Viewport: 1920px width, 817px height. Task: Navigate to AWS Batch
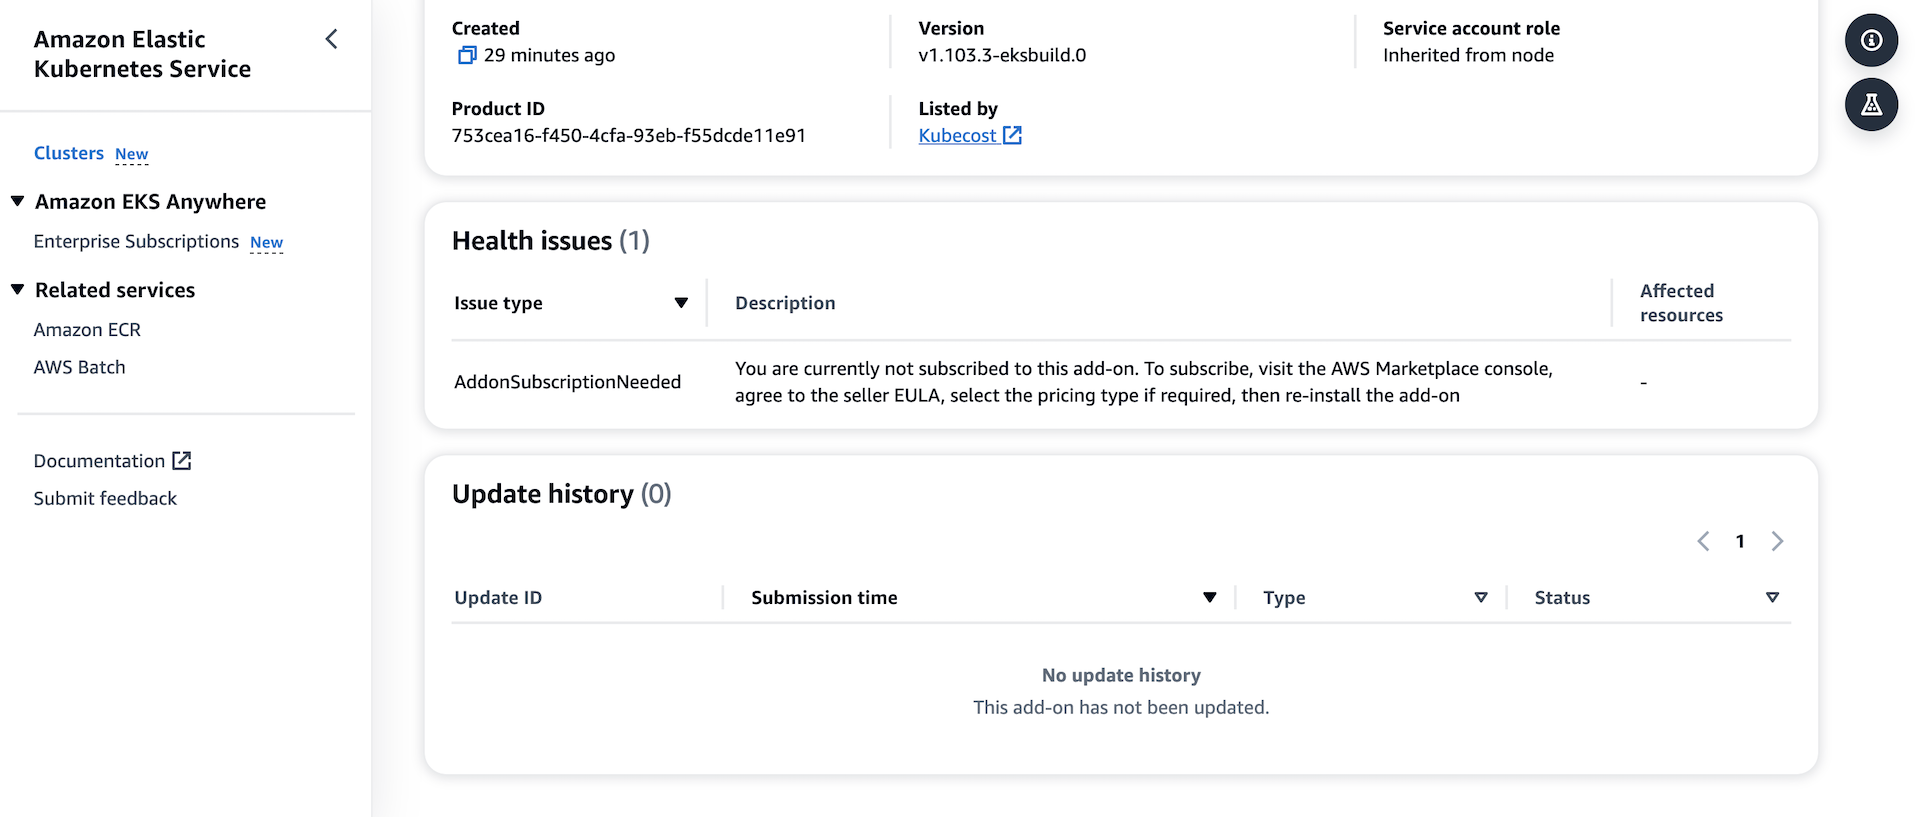[80, 367]
